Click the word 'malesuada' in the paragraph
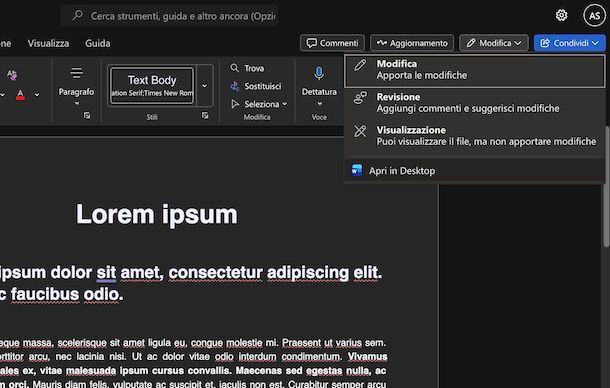610x388 pixels. pyautogui.click(x=91, y=371)
